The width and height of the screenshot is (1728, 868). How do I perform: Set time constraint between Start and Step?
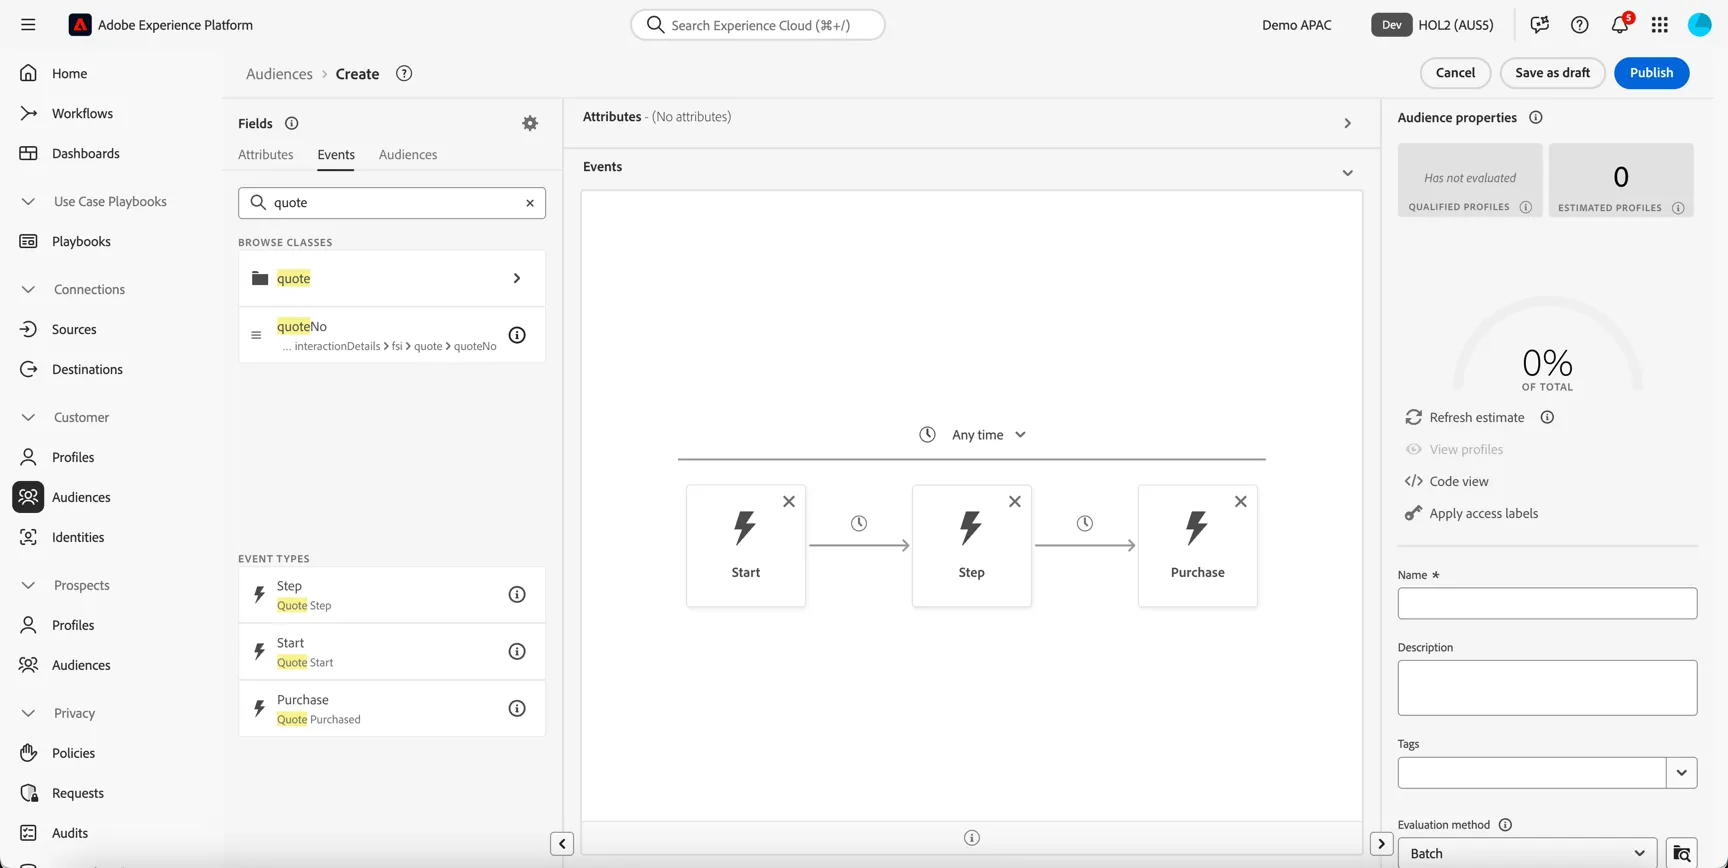[859, 523]
